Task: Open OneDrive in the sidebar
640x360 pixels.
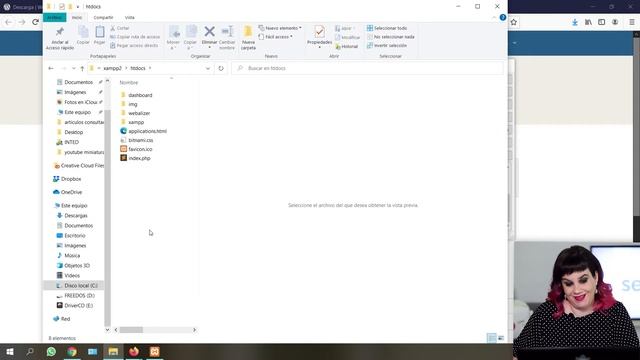Action: (67, 192)
